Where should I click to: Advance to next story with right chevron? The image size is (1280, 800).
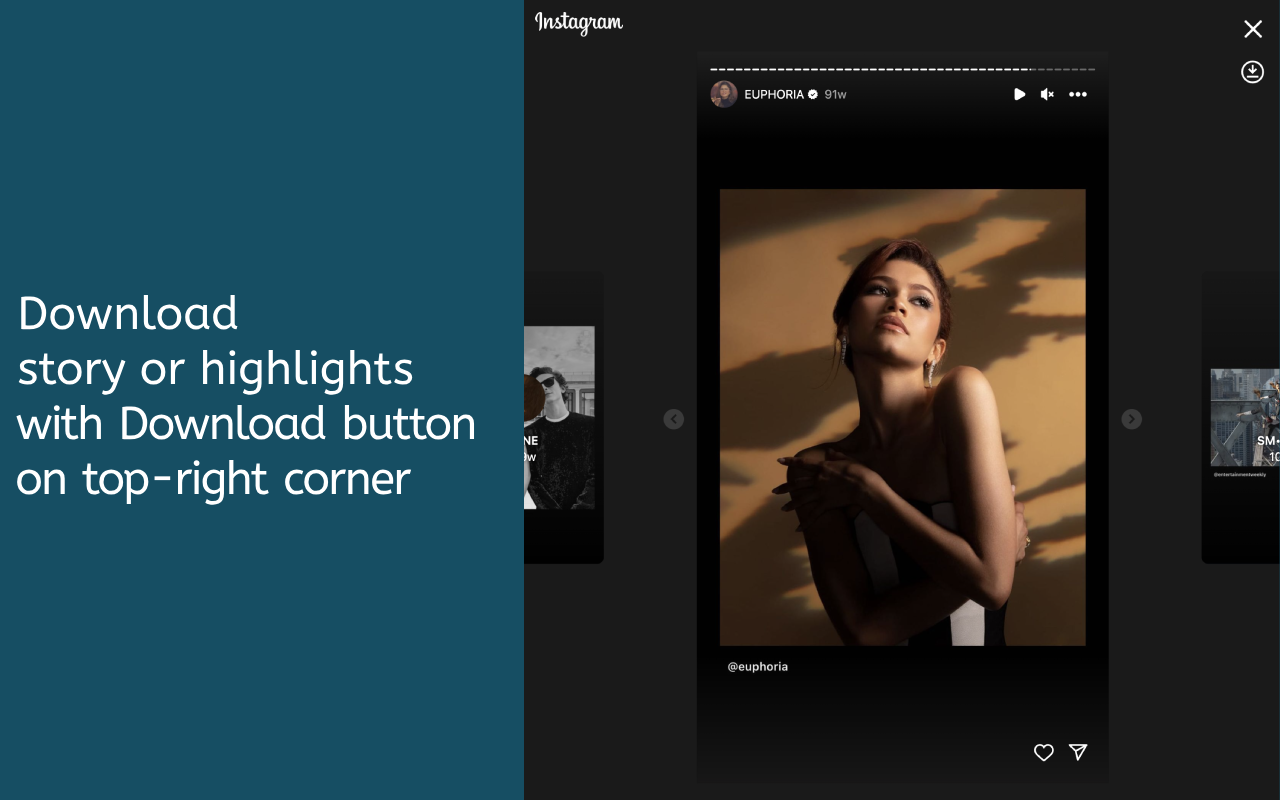[1131, 419]
